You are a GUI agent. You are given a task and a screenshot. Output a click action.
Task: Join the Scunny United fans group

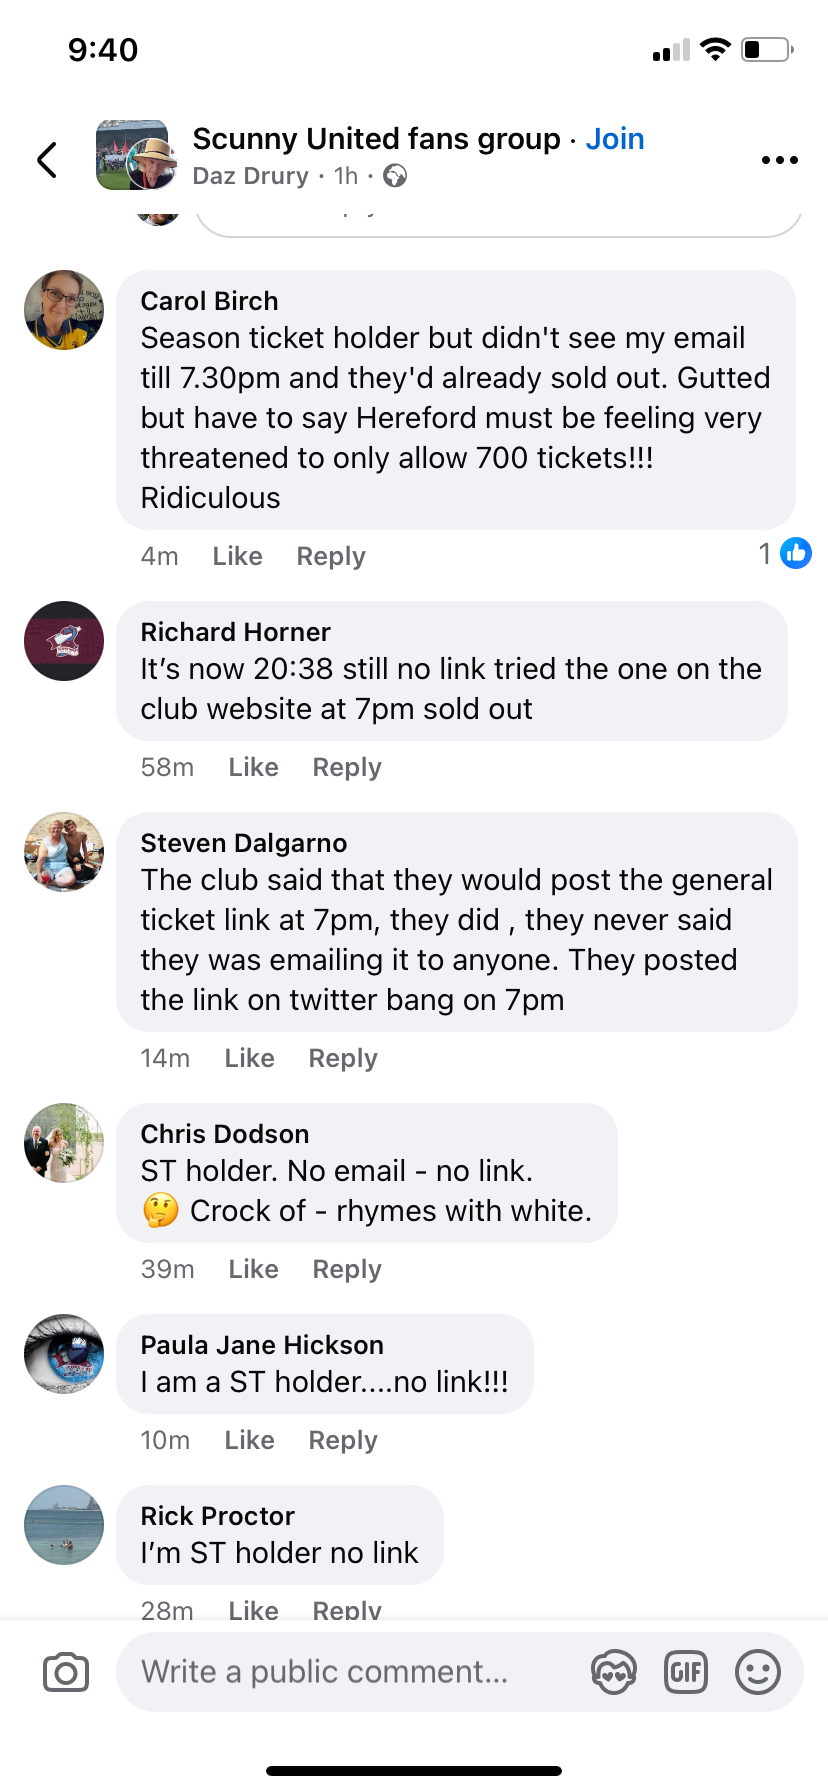coord(615,139)
